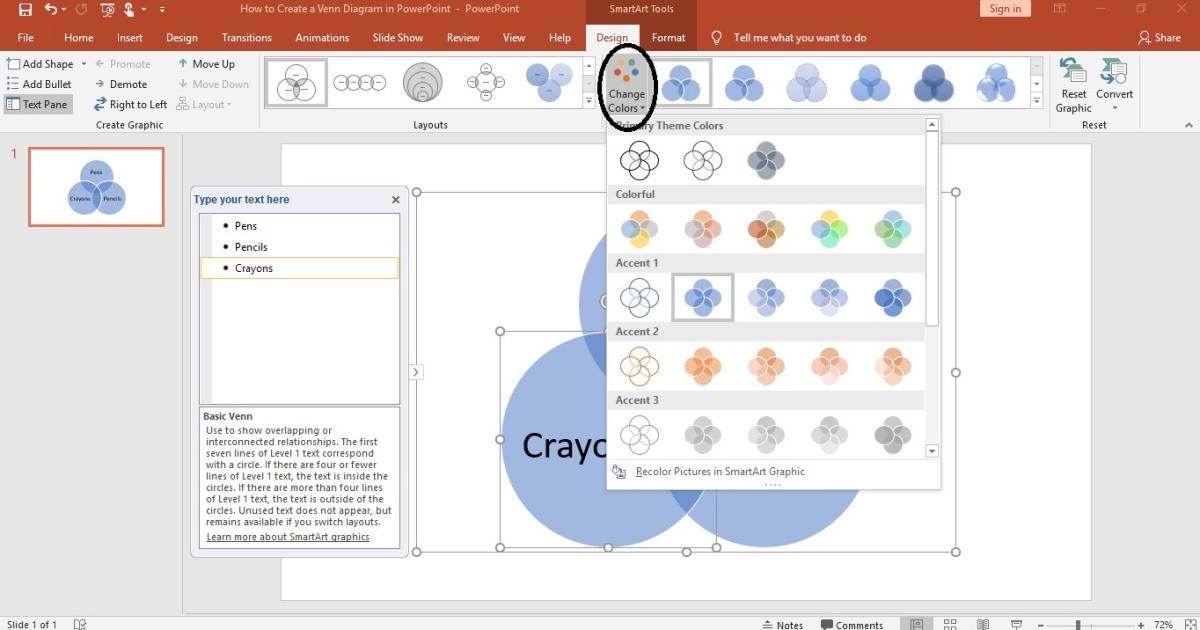1200x630 pixels.
Task: Select the first Accent 1 colorless variant
Action: 639,296
